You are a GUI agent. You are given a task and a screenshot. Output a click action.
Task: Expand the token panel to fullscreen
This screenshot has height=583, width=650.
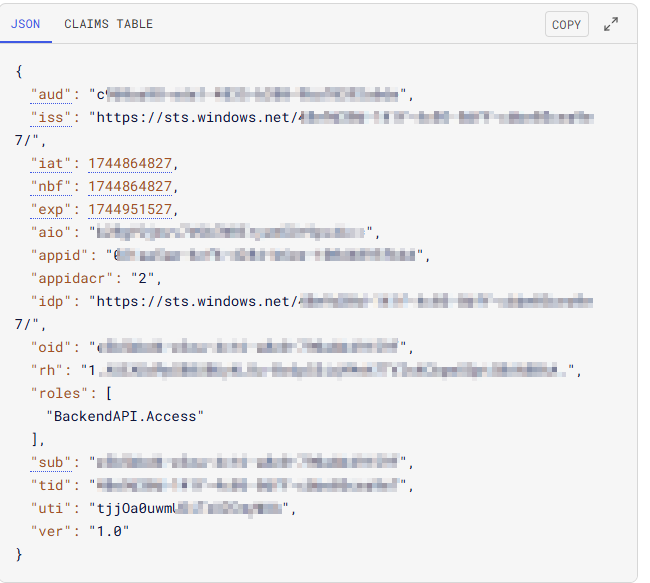click(x=611, y=25)
